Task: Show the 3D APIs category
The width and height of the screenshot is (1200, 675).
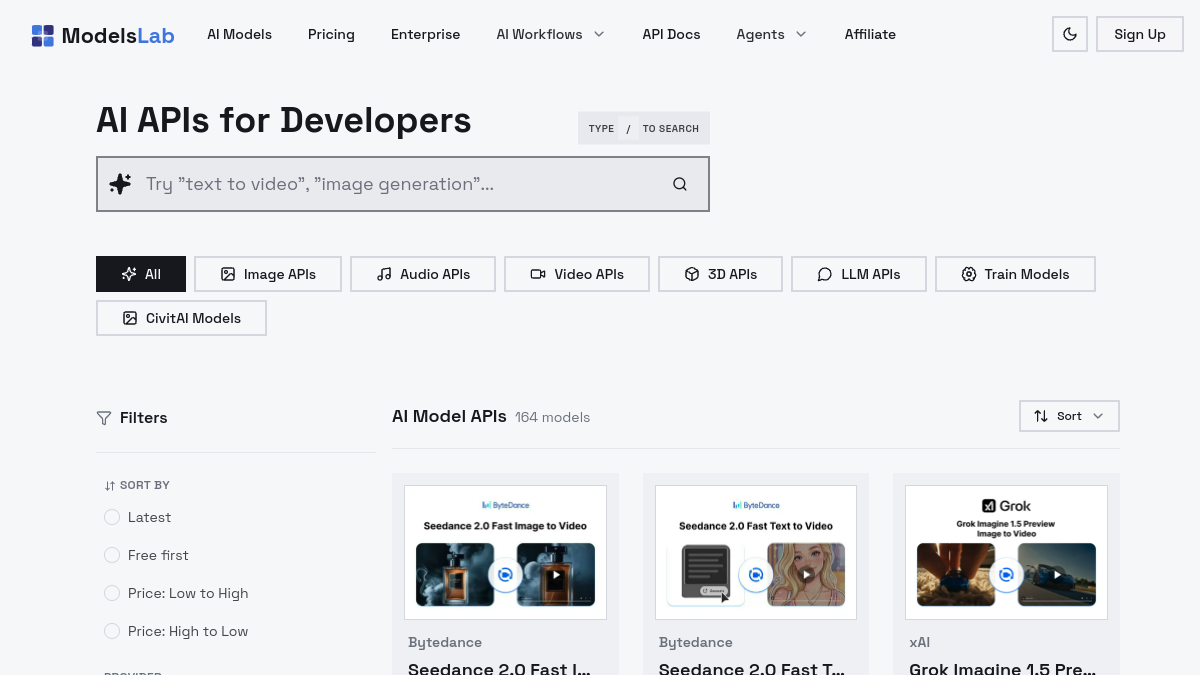Action: tap(720, 274)
